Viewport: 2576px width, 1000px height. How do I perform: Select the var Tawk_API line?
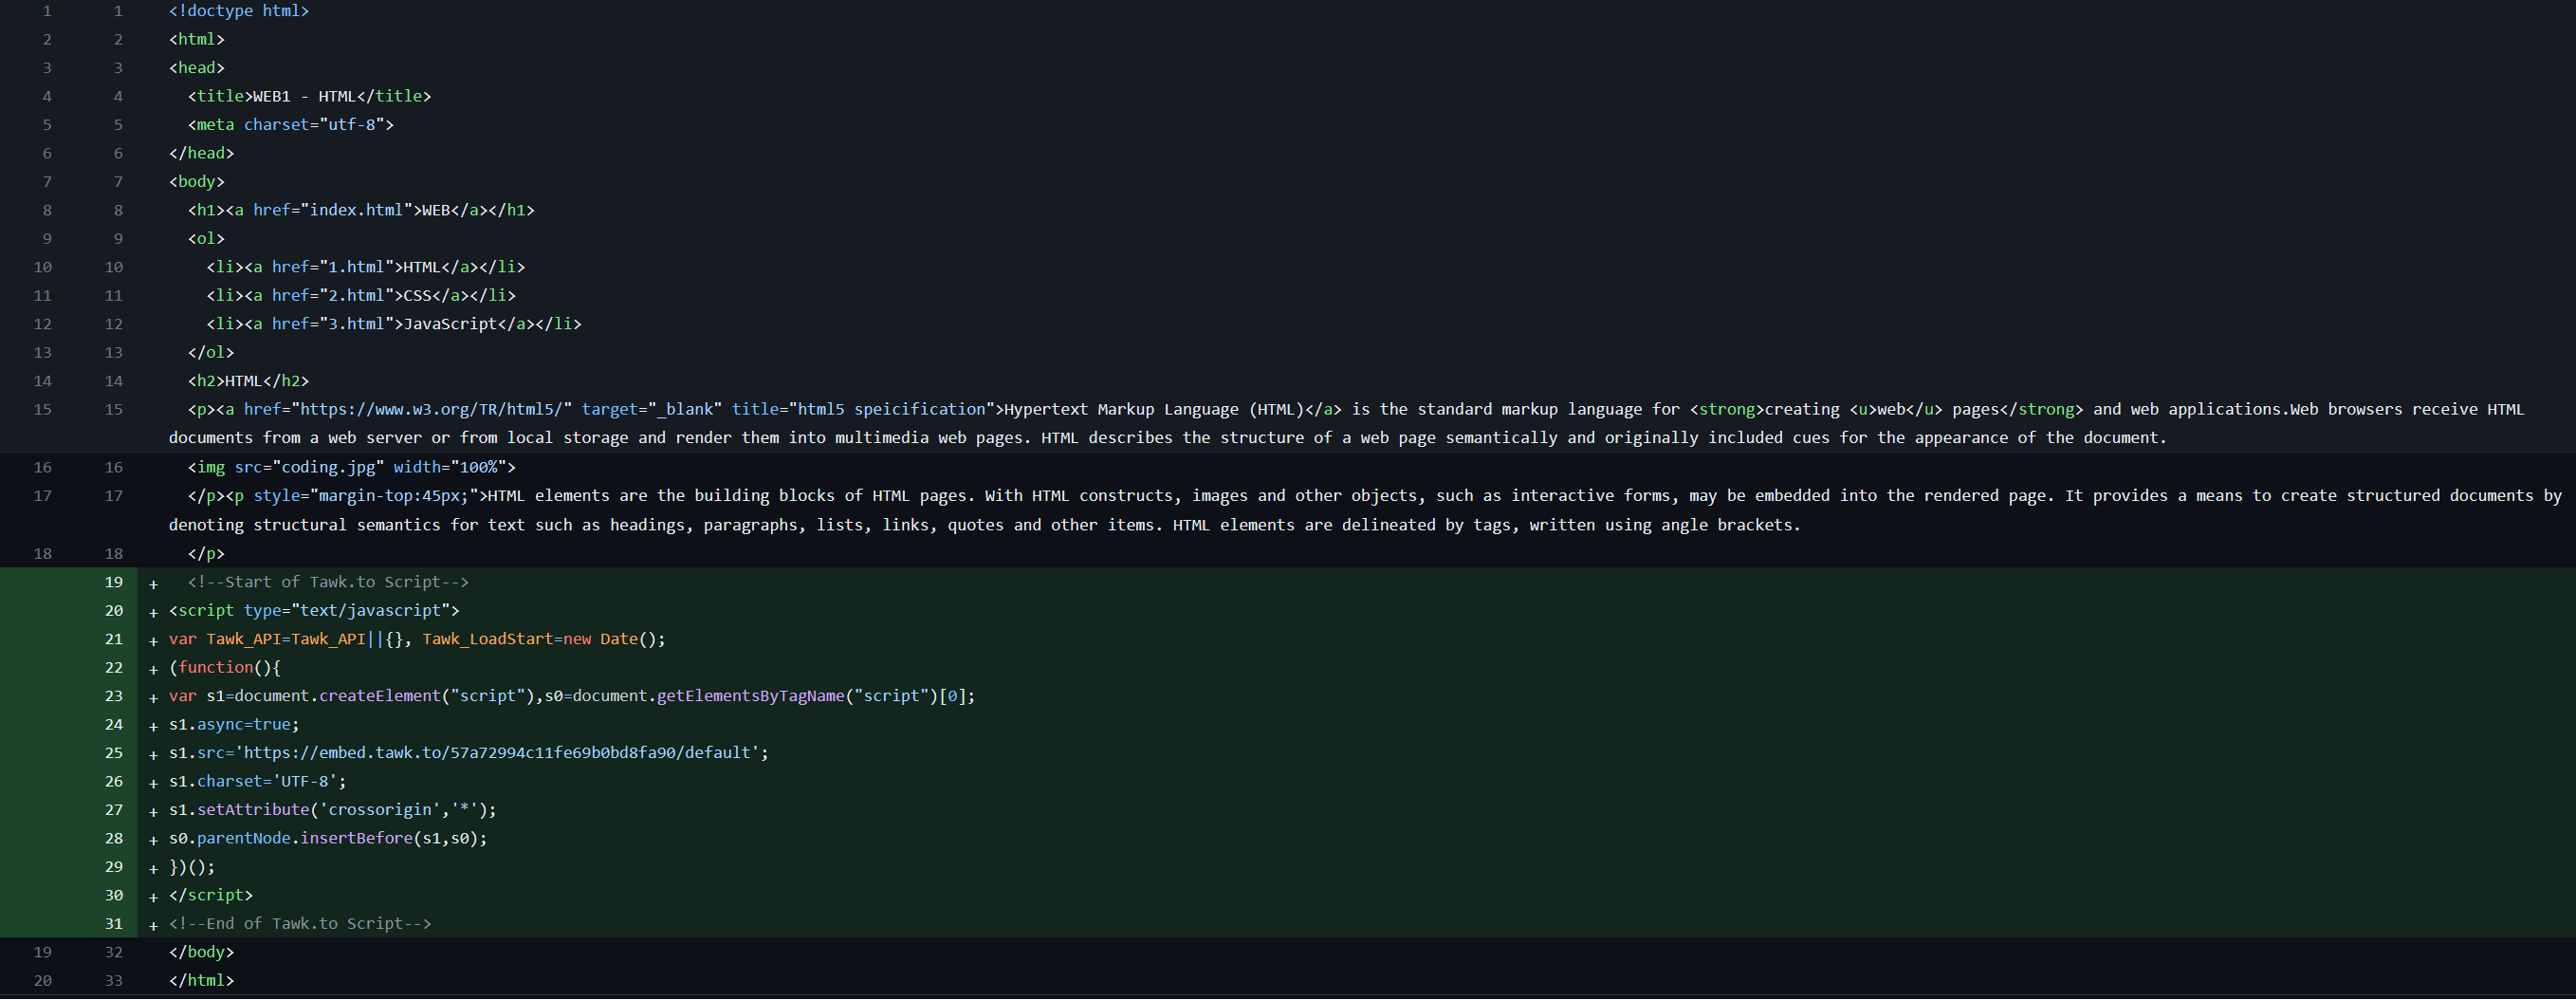(x=417, y=639)
